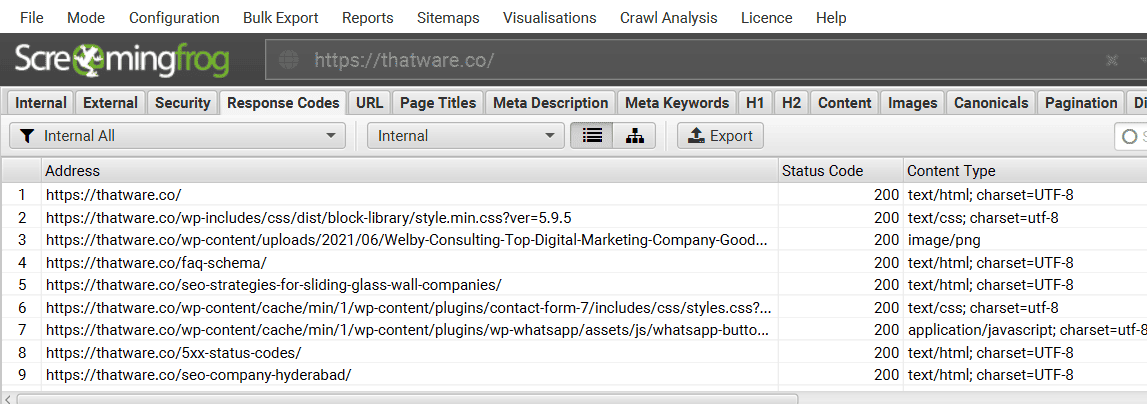Click the horizontal scrollbar at the bottom
The height and width of the screenshot is (404, 1147).
pyautogui.click(x=407, y=399)
